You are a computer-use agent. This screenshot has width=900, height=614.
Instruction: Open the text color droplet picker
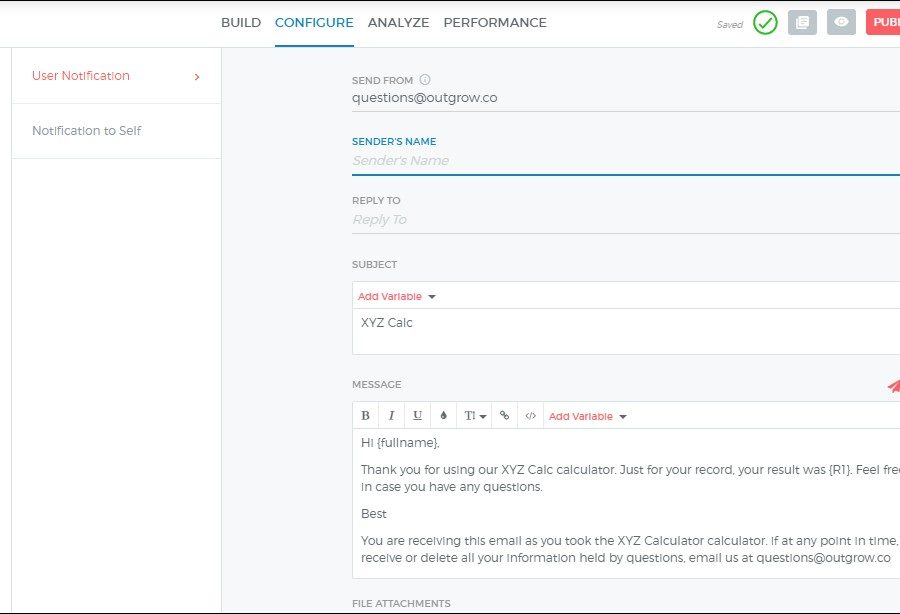[x=443, y=416]
